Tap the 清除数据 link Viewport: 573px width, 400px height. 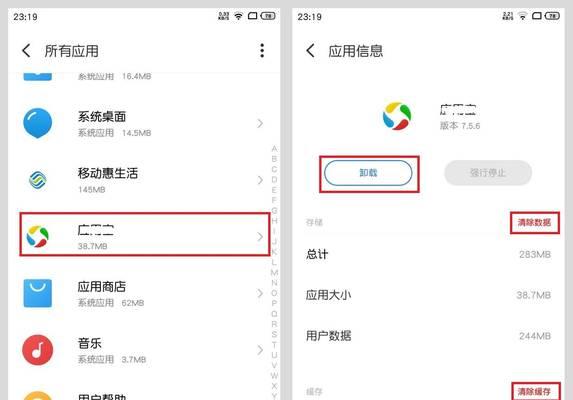pos(534,222)
